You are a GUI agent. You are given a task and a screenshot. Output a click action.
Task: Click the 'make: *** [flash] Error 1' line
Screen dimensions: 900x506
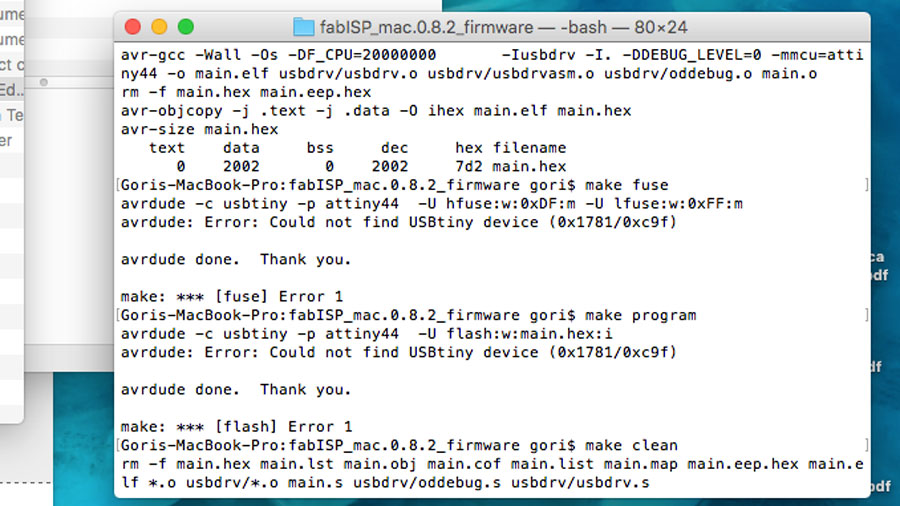pos(236,427)
